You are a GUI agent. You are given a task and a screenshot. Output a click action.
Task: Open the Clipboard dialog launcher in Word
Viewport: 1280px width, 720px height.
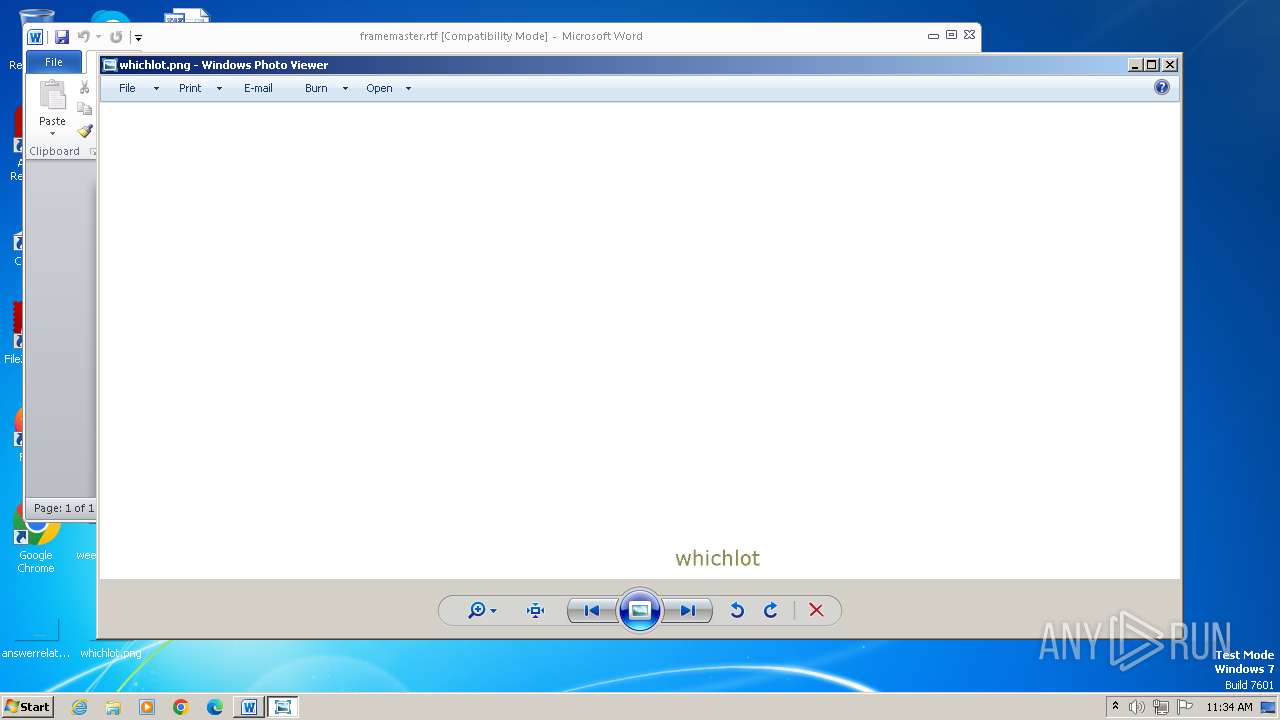point(92,152)
